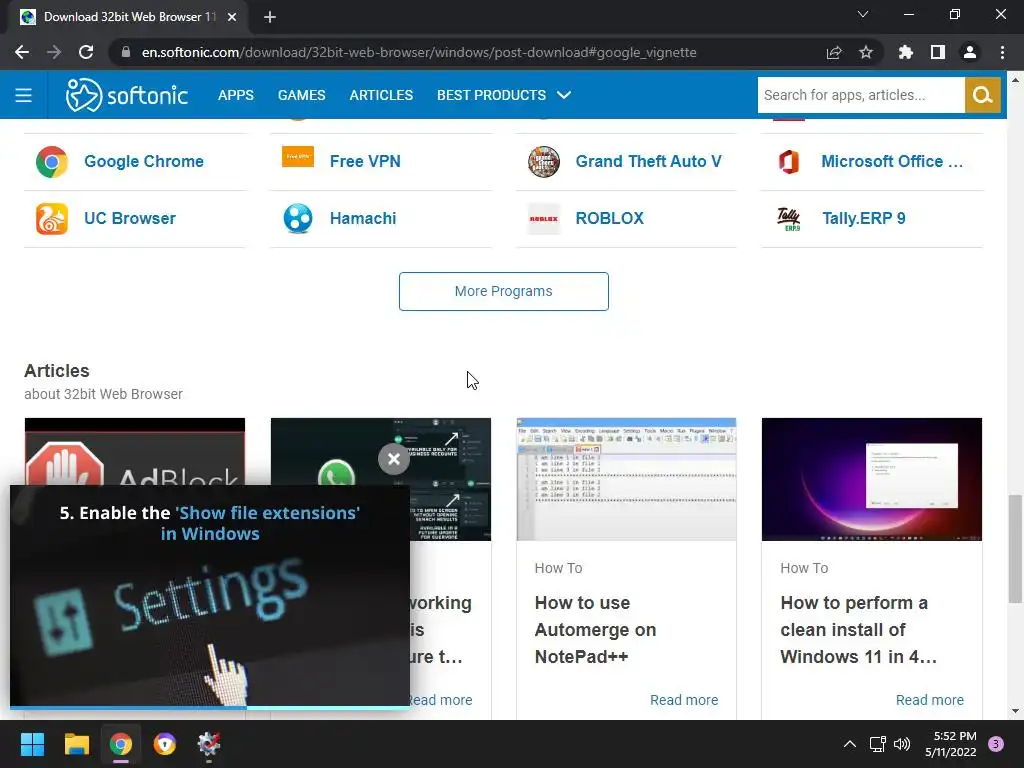Open the Microsoft Office program link

point(892,161)
